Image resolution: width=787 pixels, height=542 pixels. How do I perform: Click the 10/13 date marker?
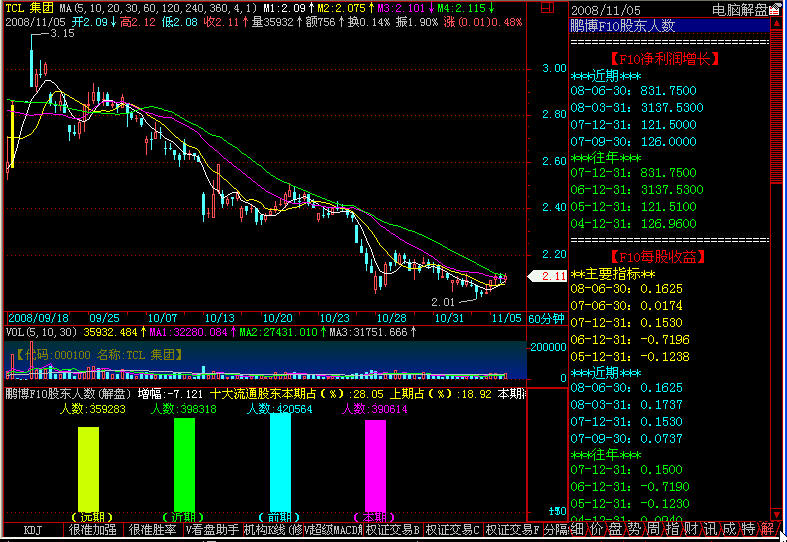click(219, 318)
